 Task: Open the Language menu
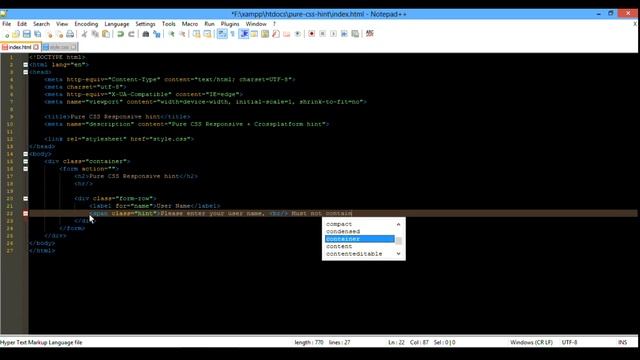tap(117, 24)
